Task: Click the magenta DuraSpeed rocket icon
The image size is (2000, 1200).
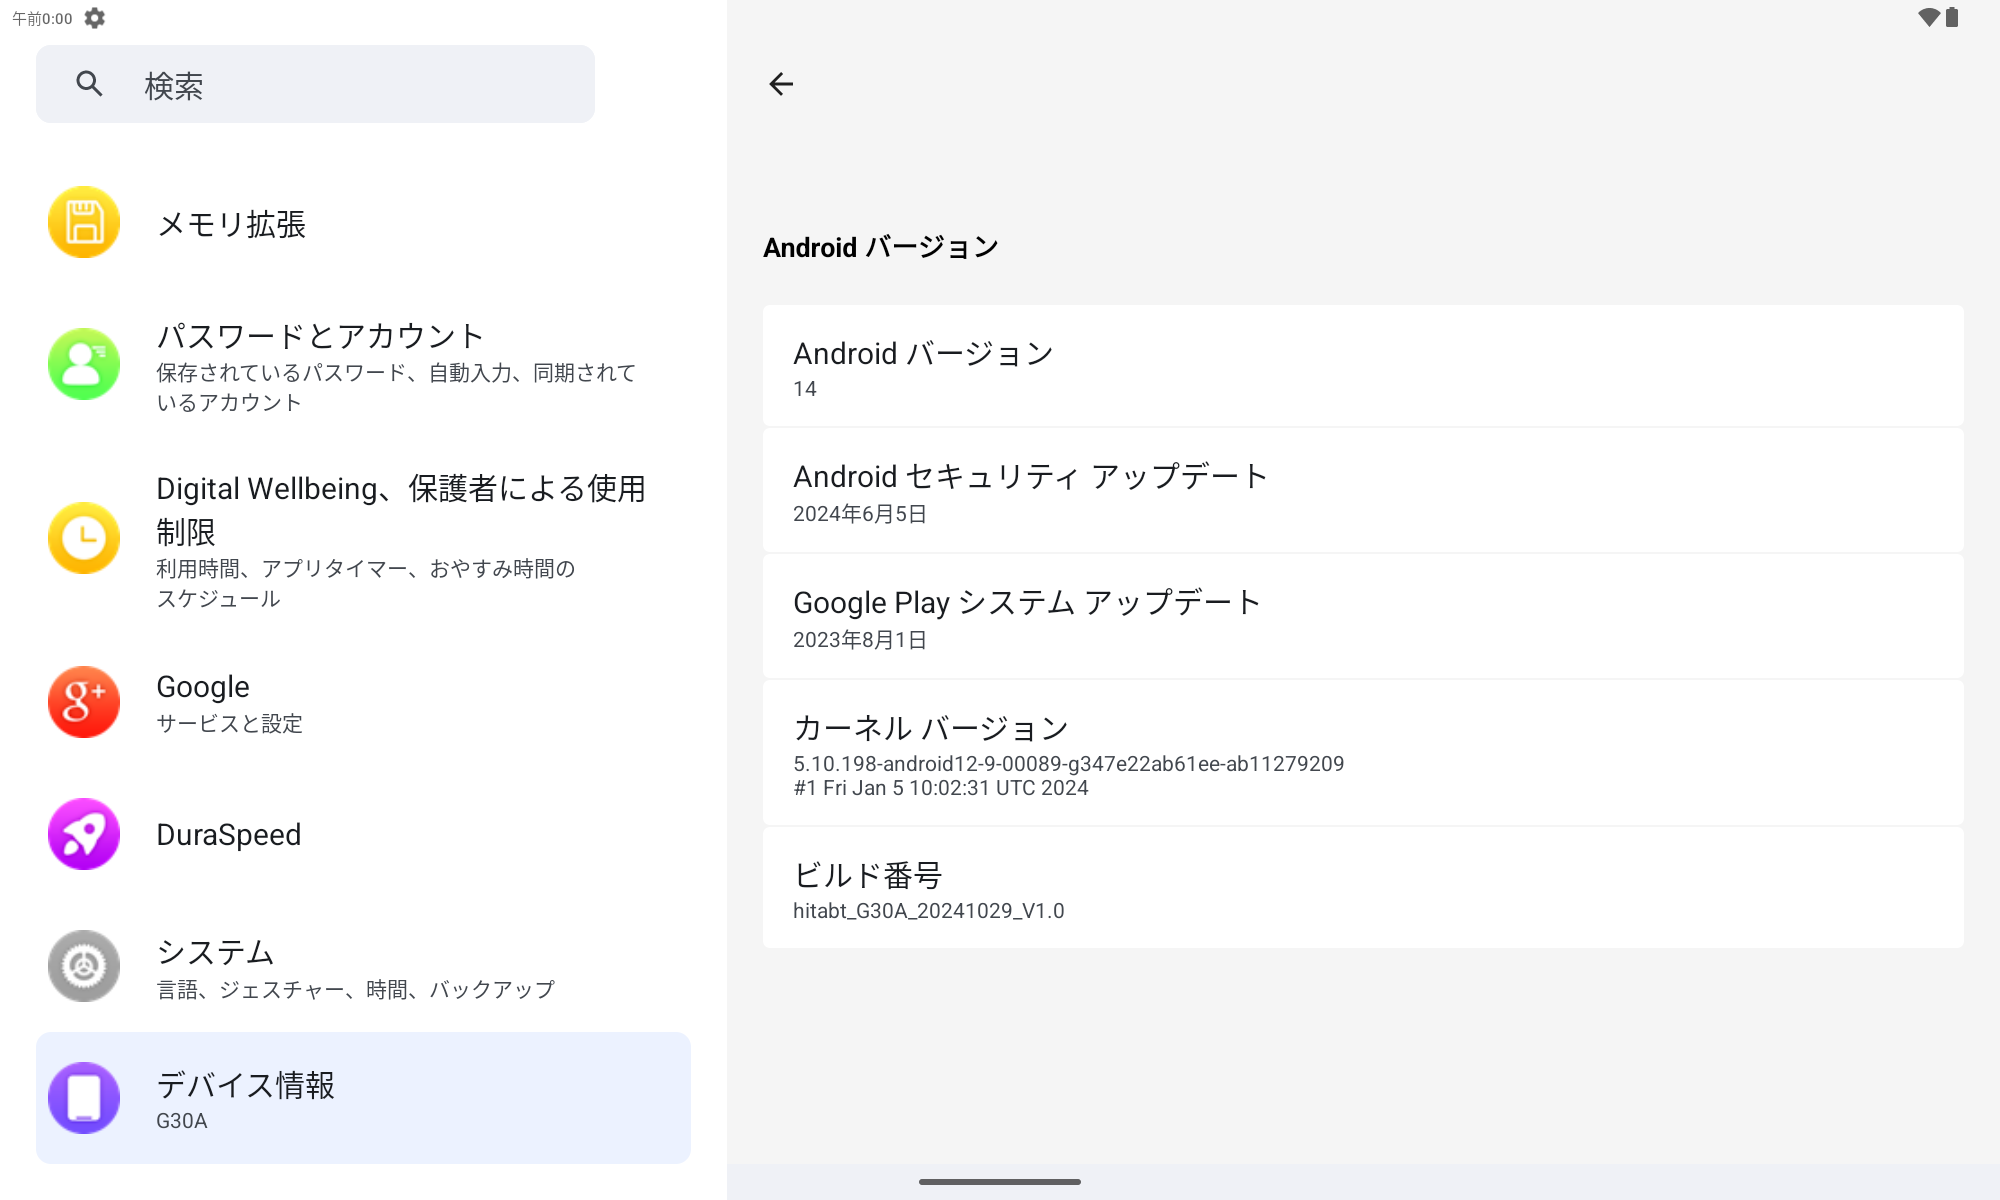Action: (84, 834)
